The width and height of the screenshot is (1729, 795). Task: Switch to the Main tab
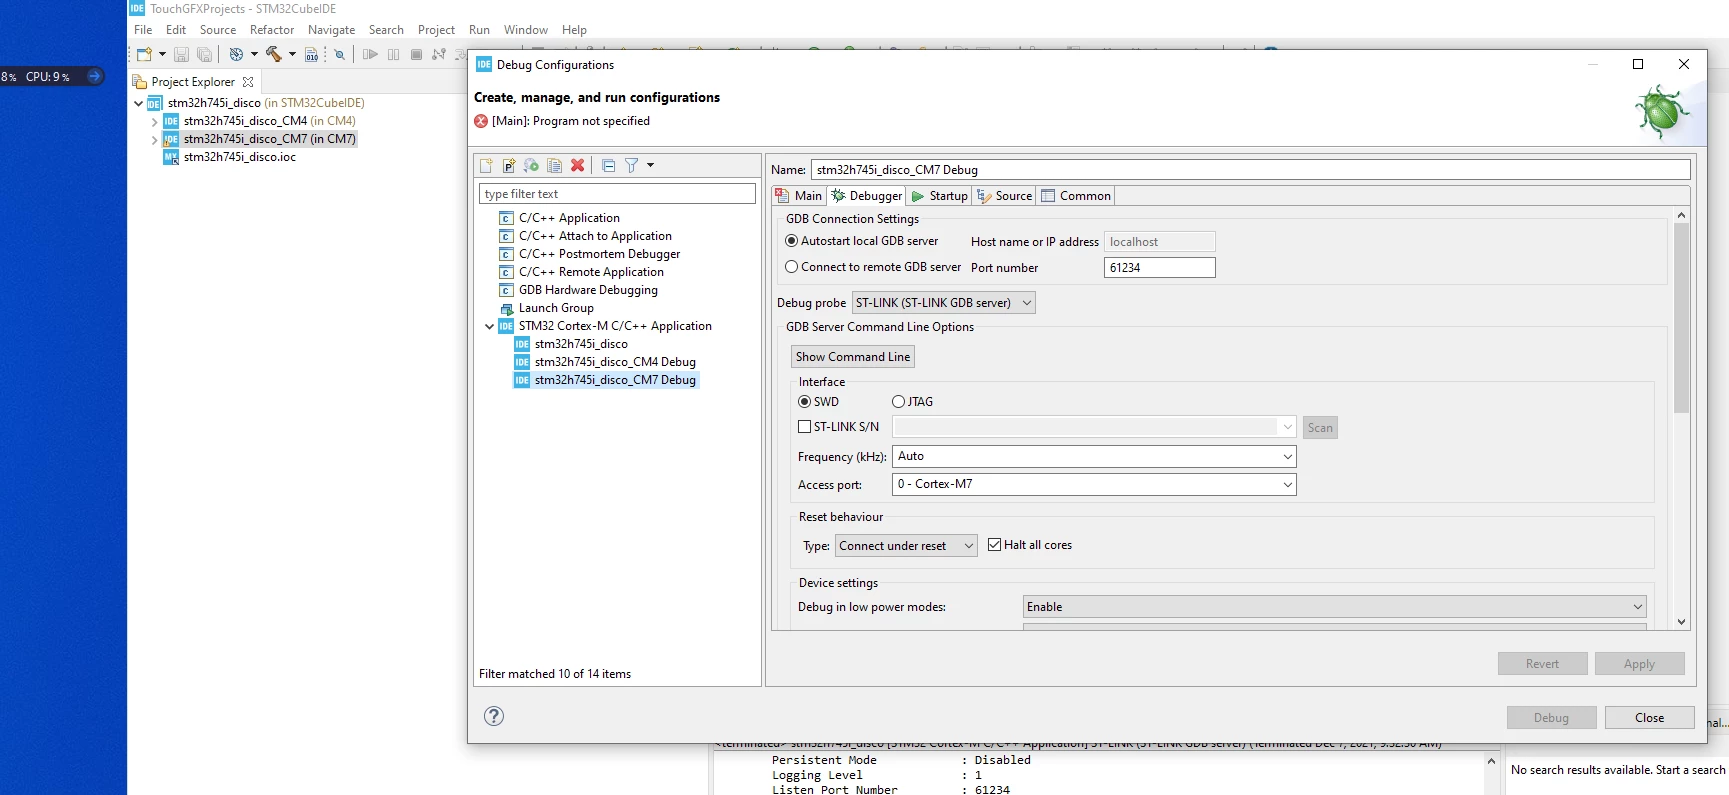(799, 196)
